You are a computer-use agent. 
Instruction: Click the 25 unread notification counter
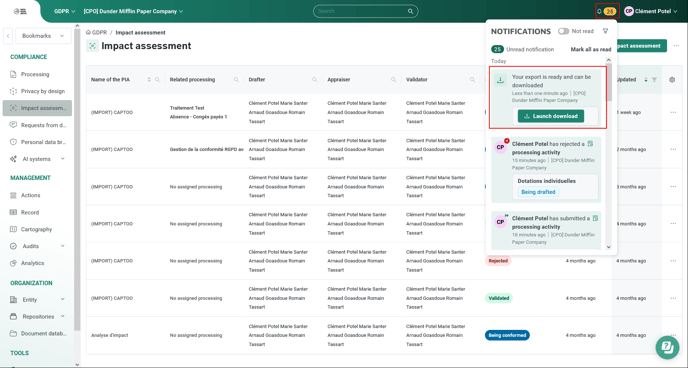point(497,49)
